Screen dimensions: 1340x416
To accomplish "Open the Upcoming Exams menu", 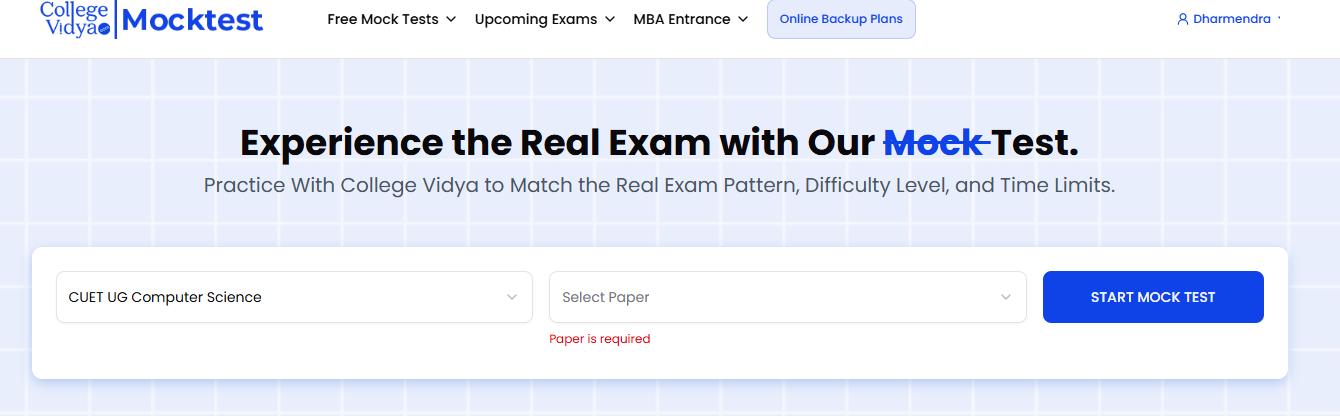I will tap(536, 19).
